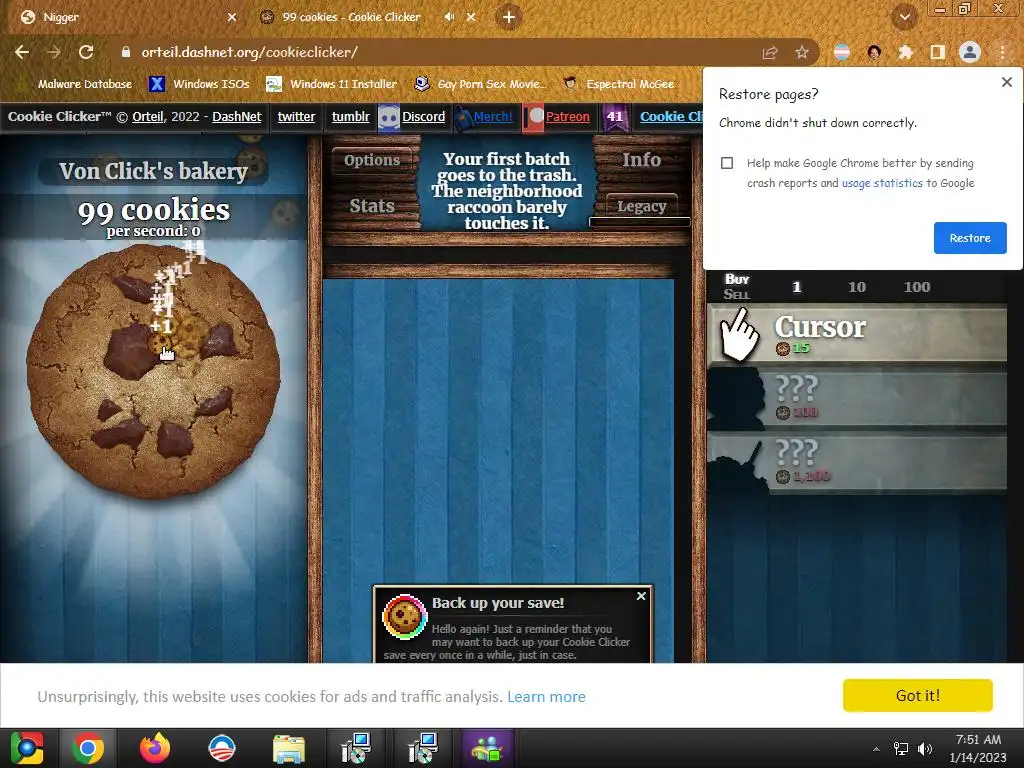The width and height of the screenshot is (1024, 768).
Task: Close the Cookie Clicker browser tab
Action: 471,17
